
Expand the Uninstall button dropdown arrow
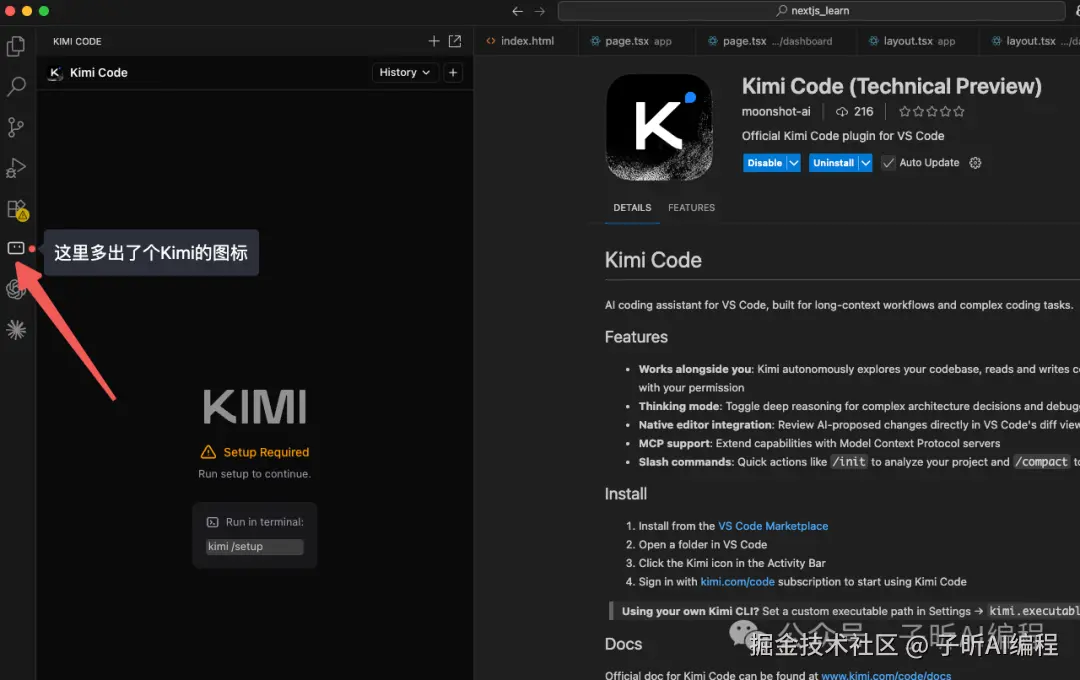[x=865, y=163]
